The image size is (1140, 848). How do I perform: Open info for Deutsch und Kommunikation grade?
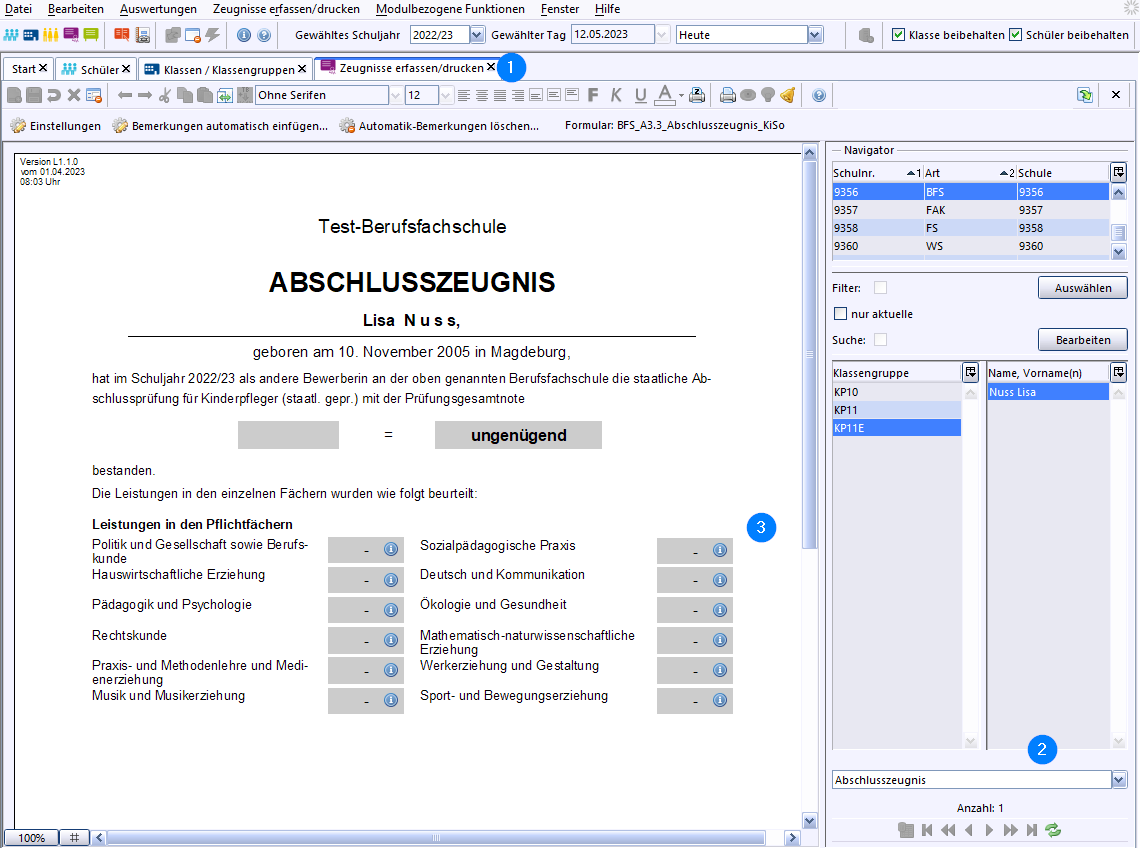[x=719, y=580]
